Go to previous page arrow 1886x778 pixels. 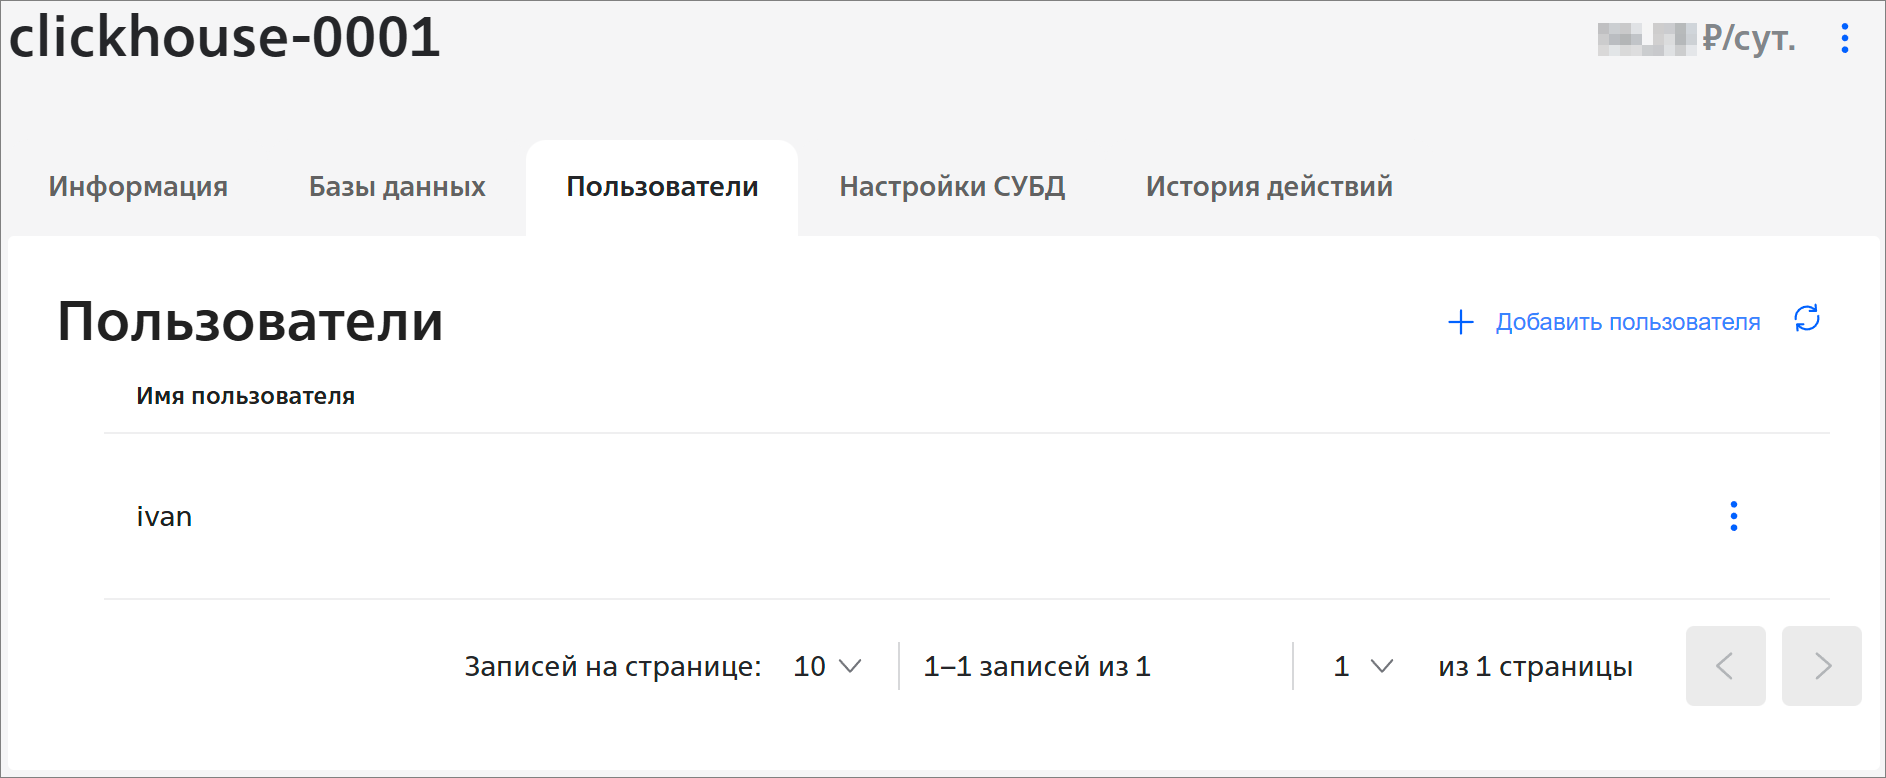(x=1725, y=666)
